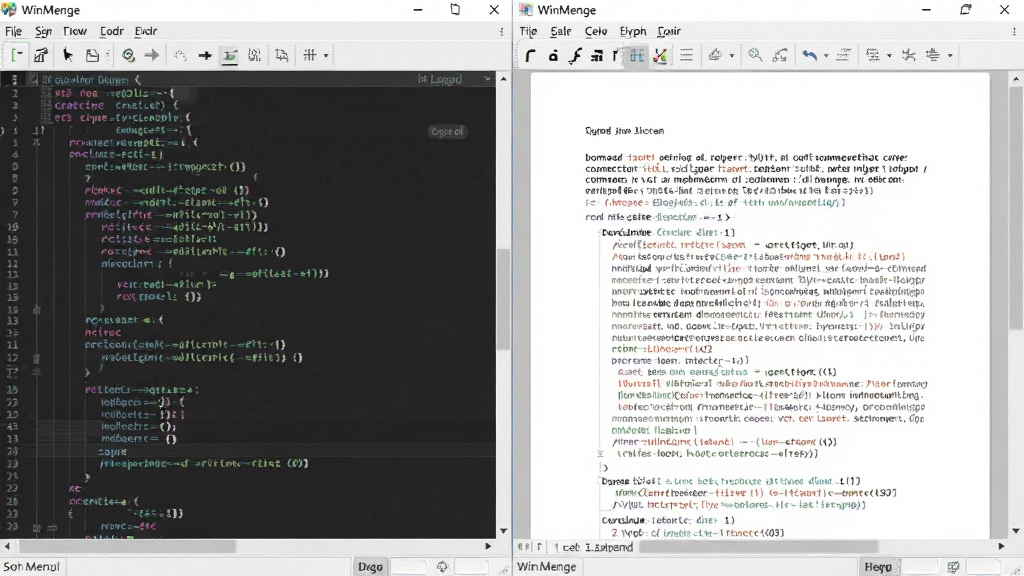Click the strikethrough lines icon after undo
The image size is (1024, 576).
[843, 56]
